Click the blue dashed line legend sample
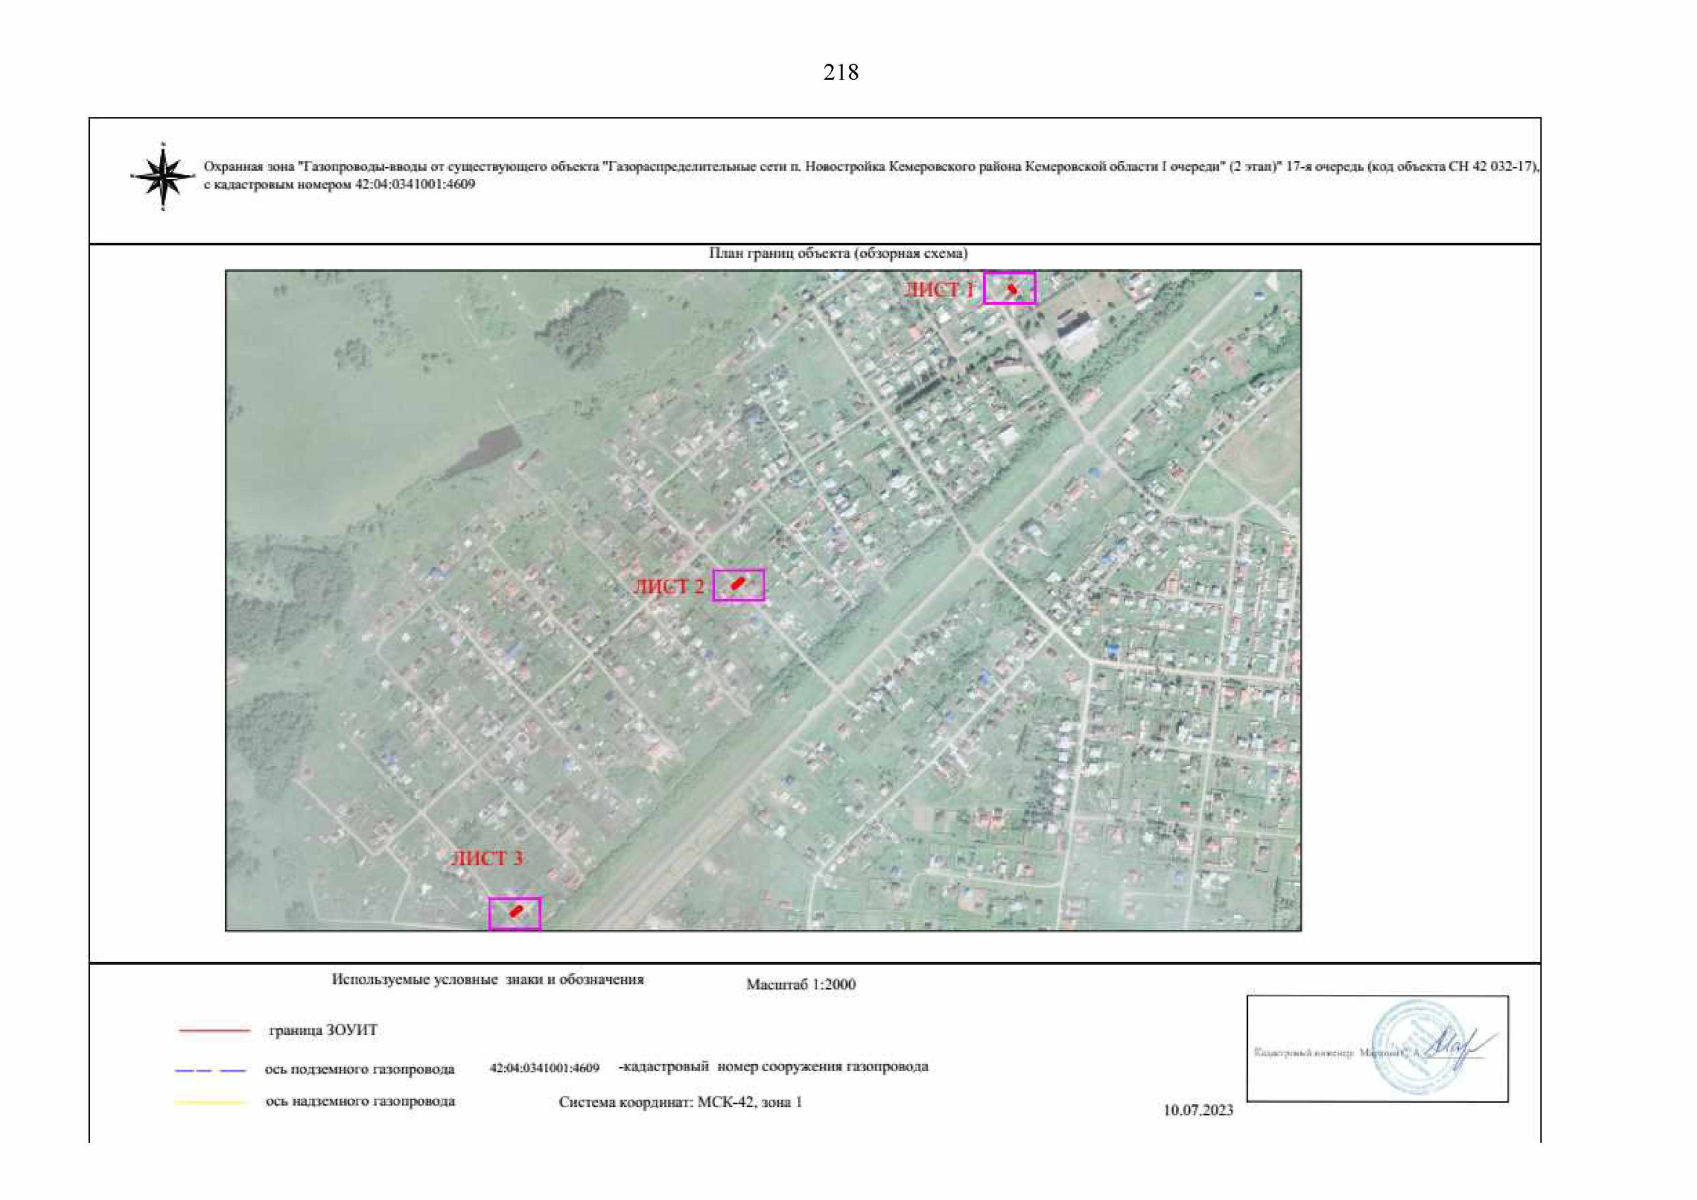Screen dimensions: 1697x1200 click(x=210, y=1070)
